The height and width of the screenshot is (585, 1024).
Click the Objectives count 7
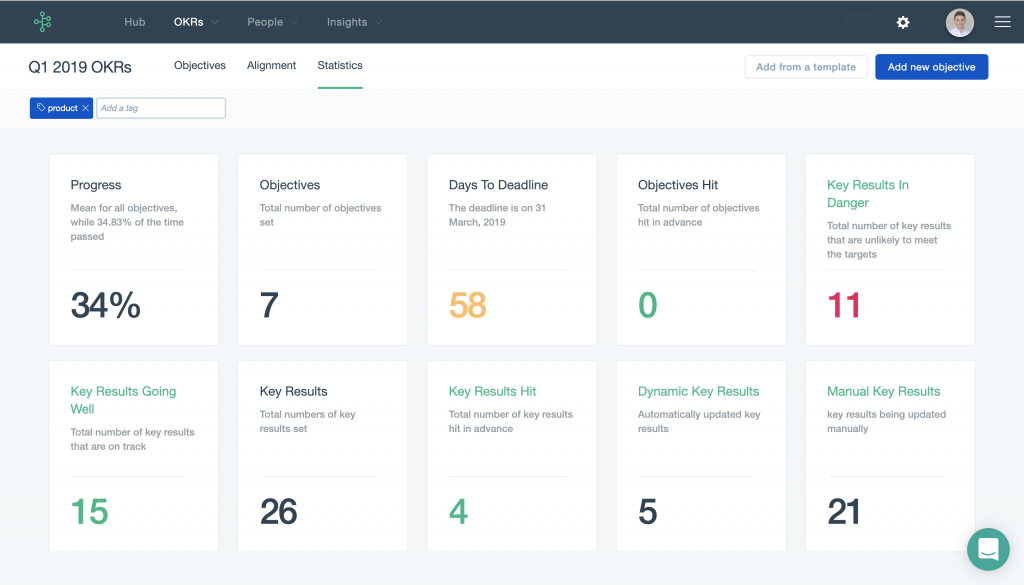tap(269, 305)
